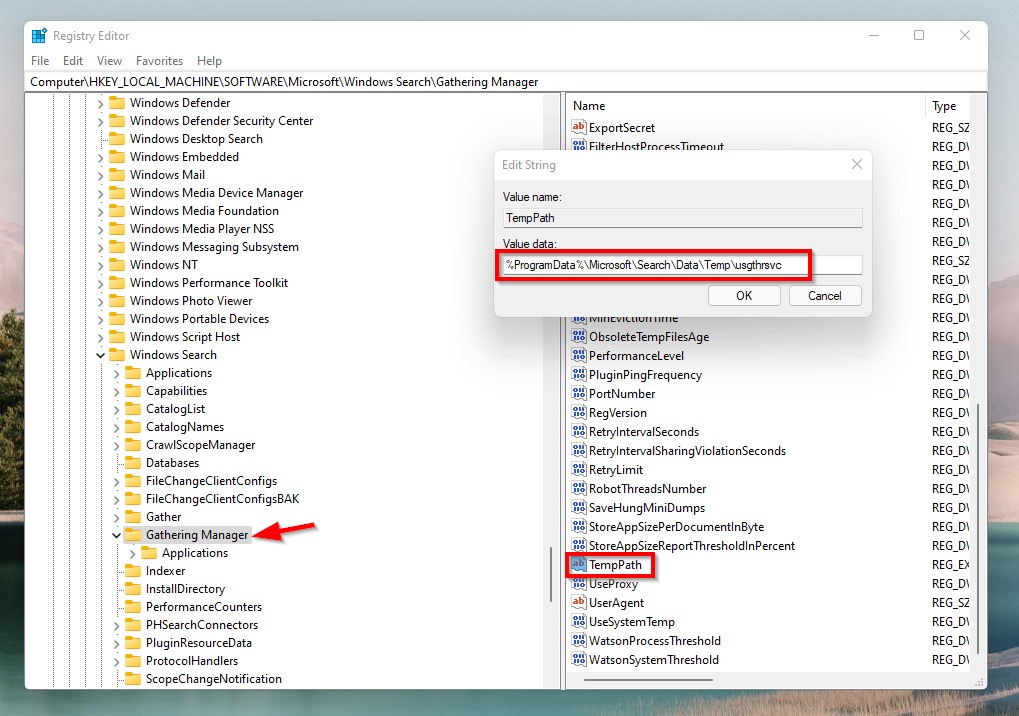Click the ExportSecret string value icon

click(578, 127)
